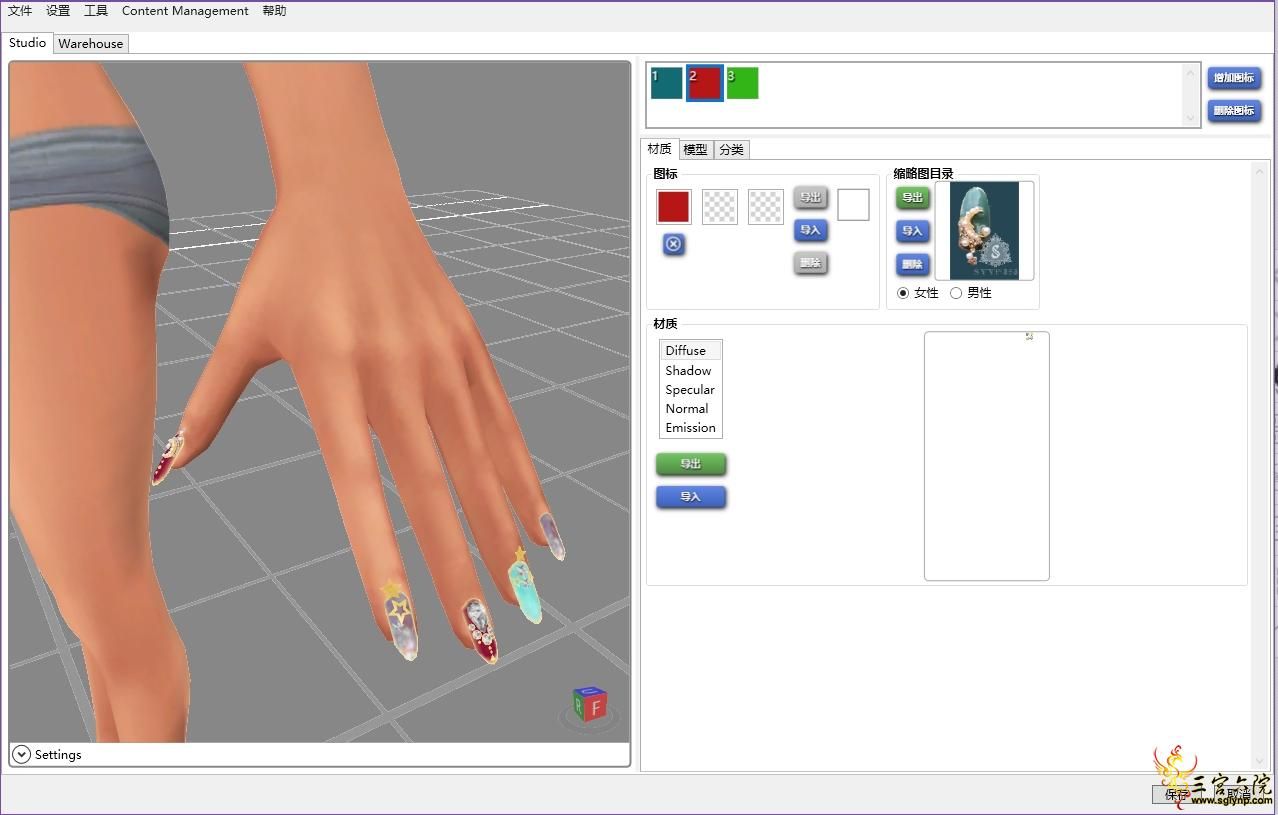Click the properties panel scroll down arrow
1278x815 pixels.
(1259, 761)
